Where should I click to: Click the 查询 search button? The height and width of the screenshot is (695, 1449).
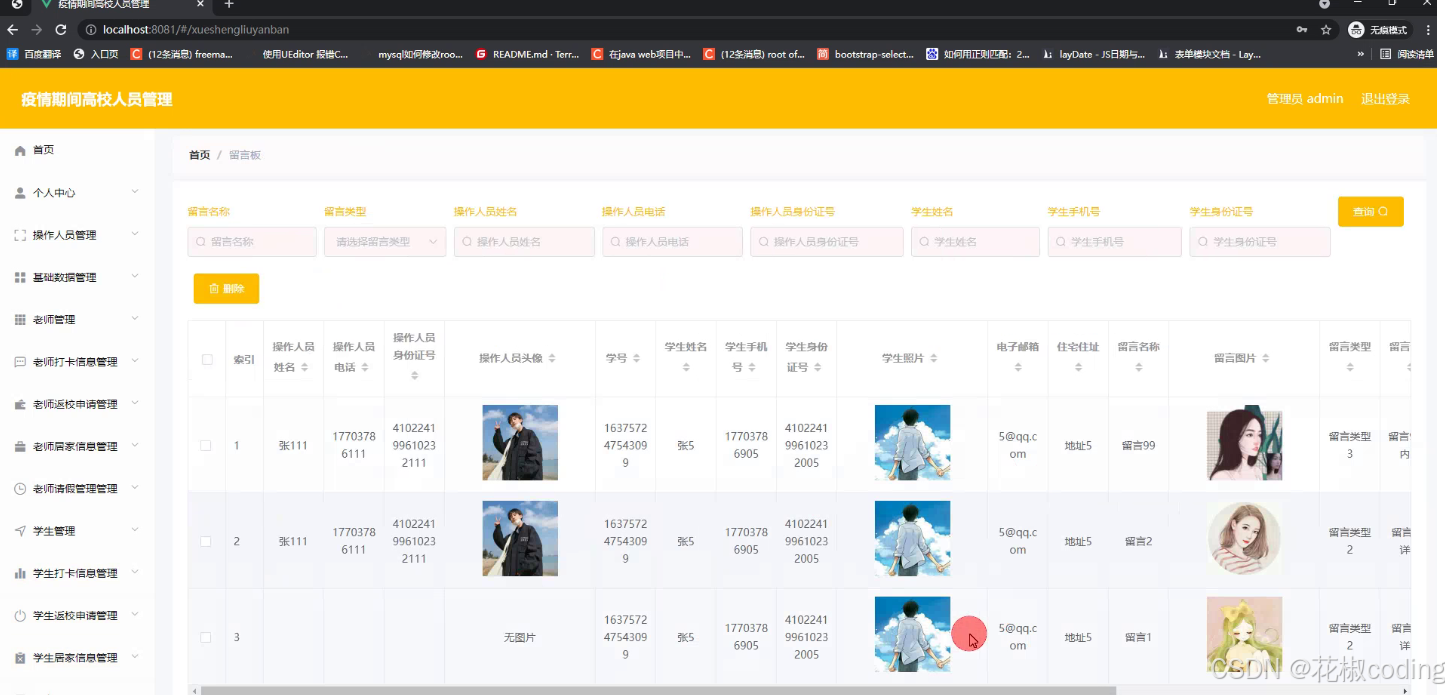1370,211
